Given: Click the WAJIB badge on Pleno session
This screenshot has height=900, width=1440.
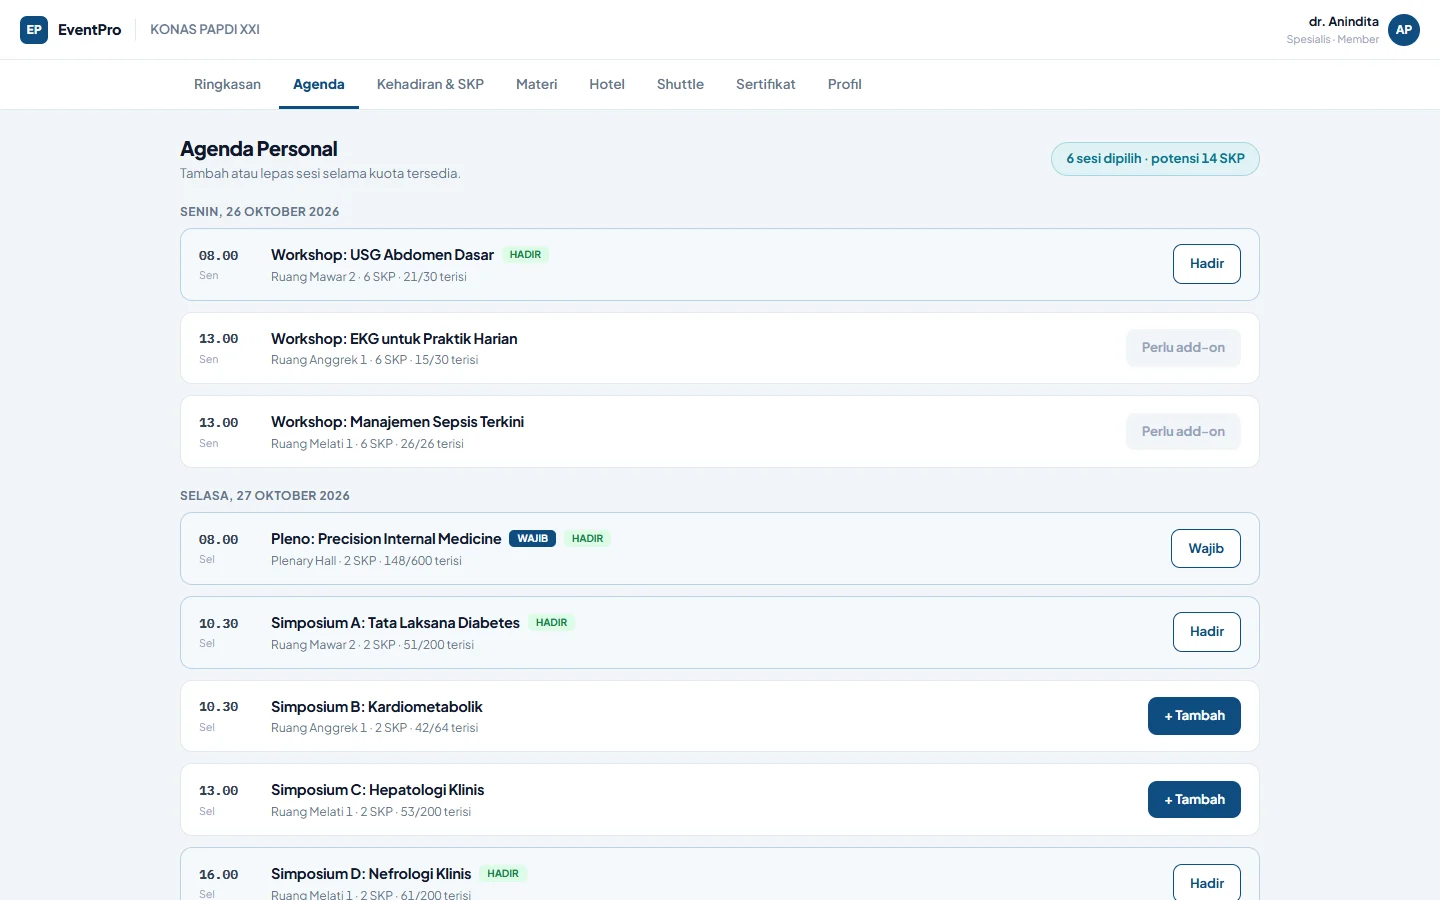Looking at the screenshot, I should click(x=533, y=539).
